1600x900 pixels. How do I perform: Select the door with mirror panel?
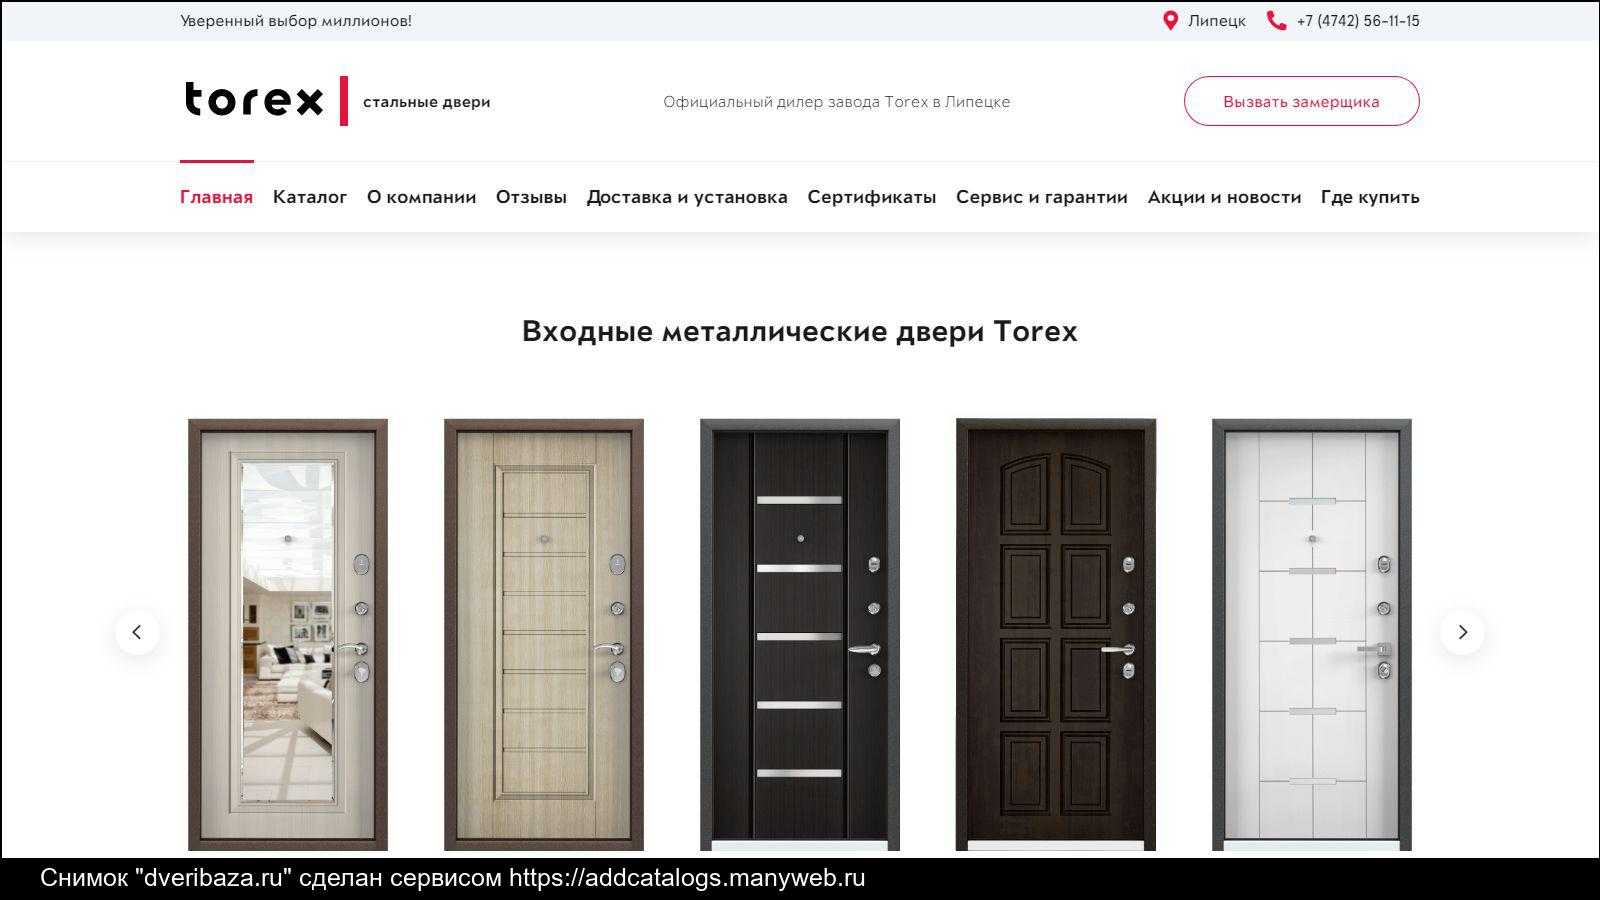(288, 635)
